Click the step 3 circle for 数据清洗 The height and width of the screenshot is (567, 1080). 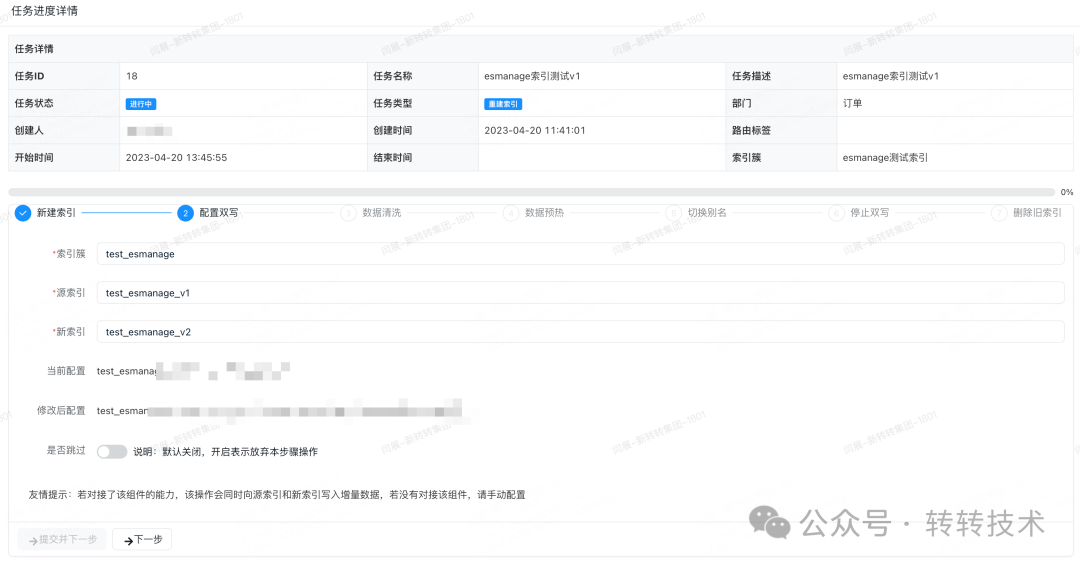pos(348,213)
